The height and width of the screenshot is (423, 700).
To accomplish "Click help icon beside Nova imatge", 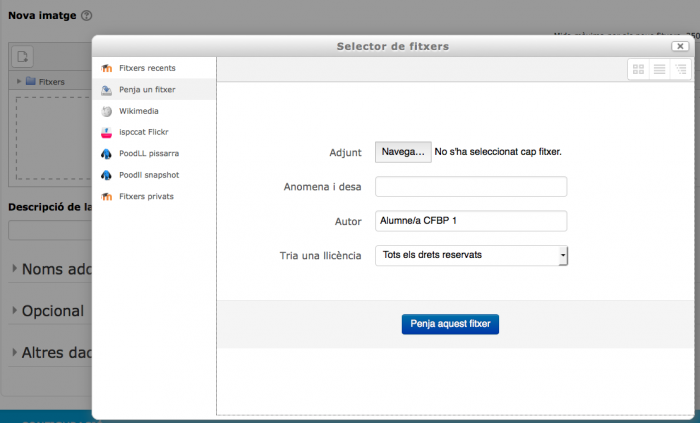I will coord(86,16).
